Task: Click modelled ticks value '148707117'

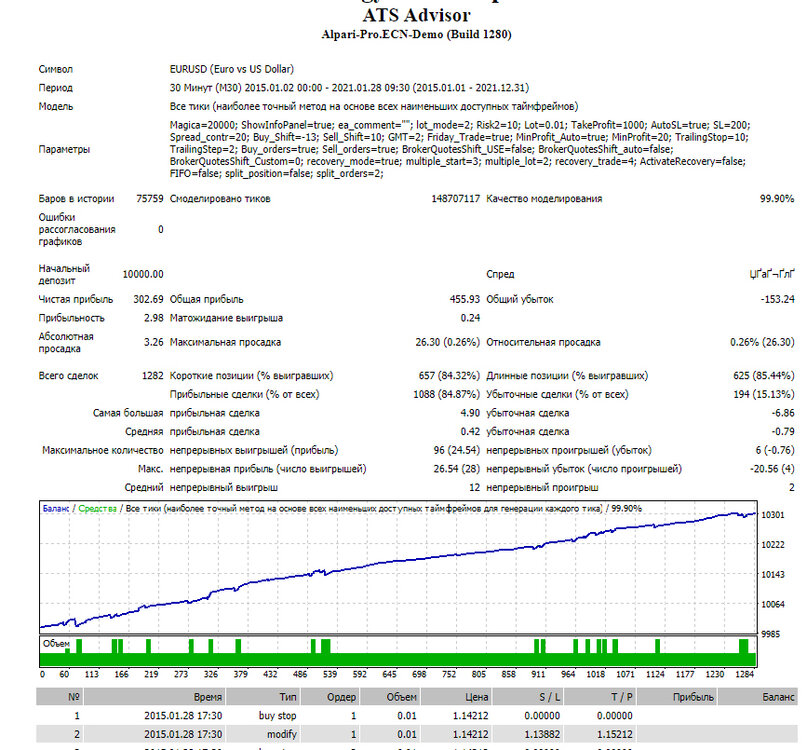Action: click(455, 199)
